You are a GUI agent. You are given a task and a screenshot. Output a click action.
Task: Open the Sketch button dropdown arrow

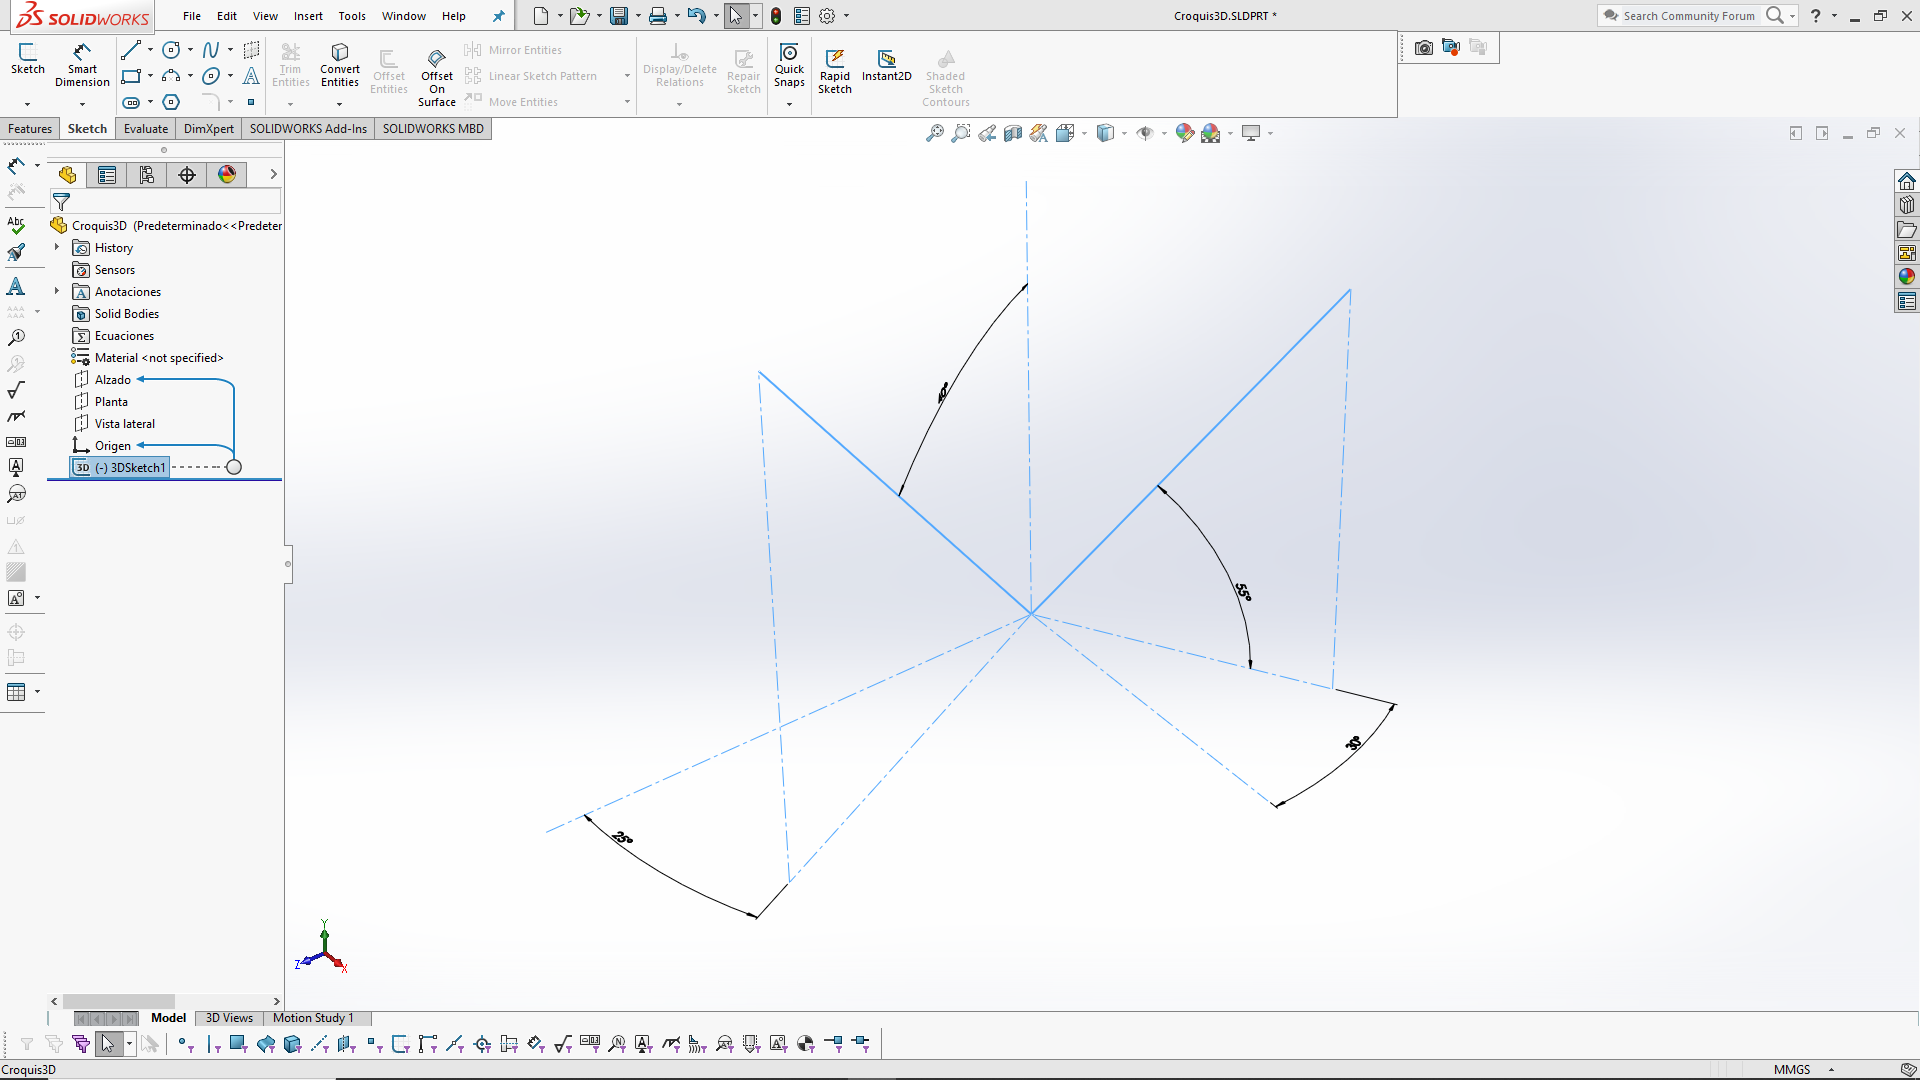[27, 103]
